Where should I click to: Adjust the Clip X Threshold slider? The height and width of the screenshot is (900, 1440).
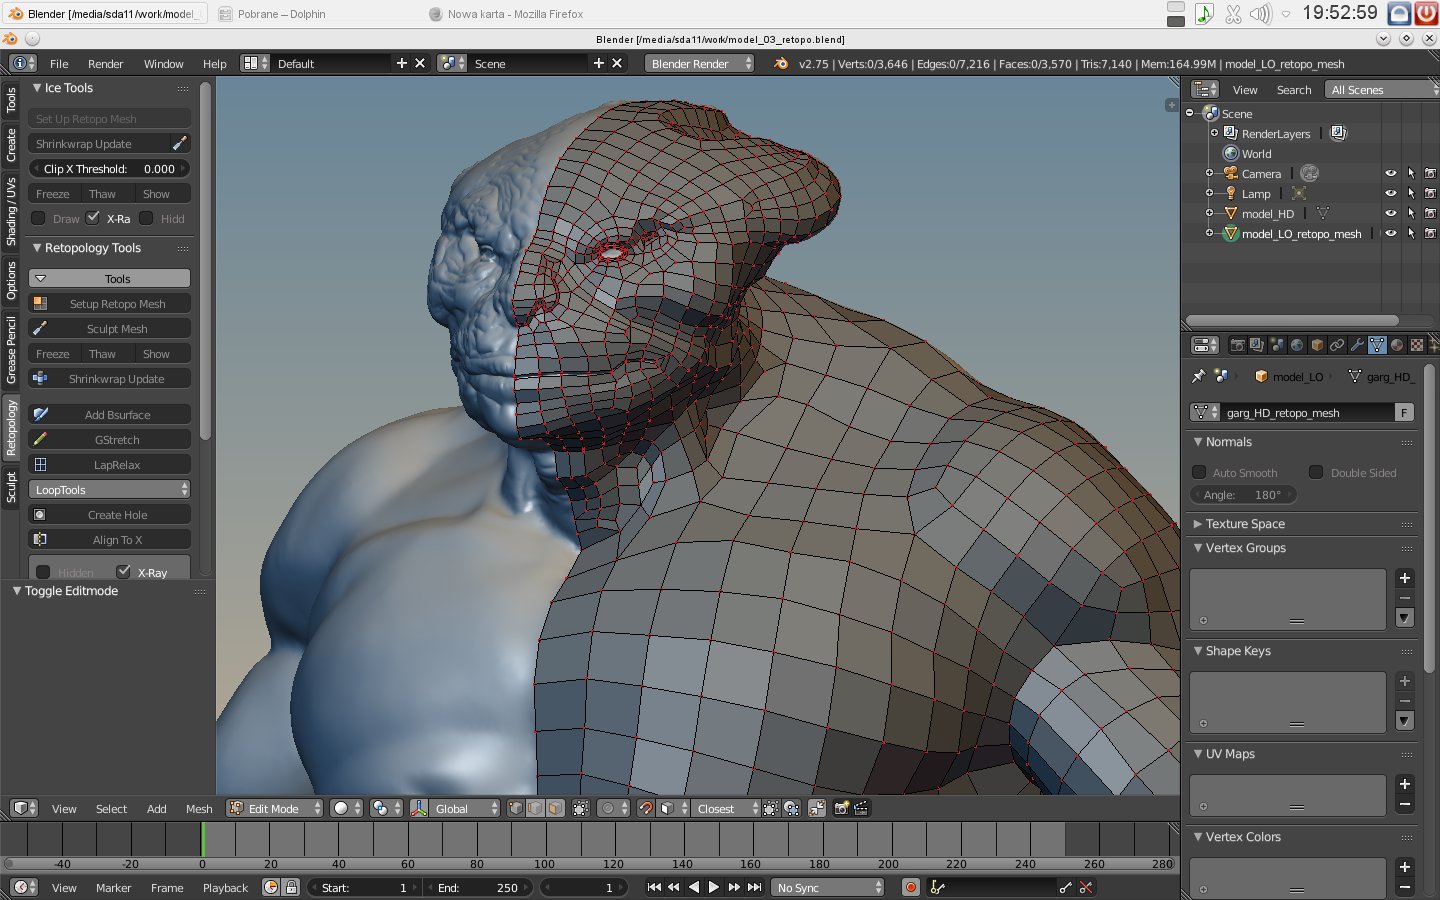pos(110,168)
